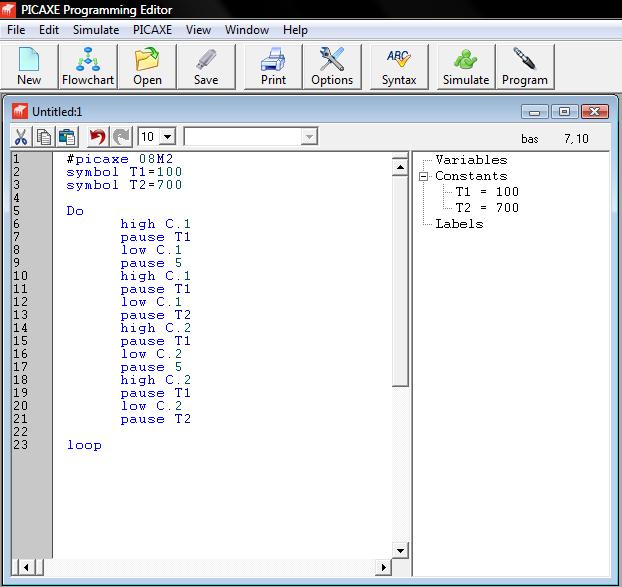Select the Labels tree item
Screen dimensions: 622x587
tap(459, 224)
